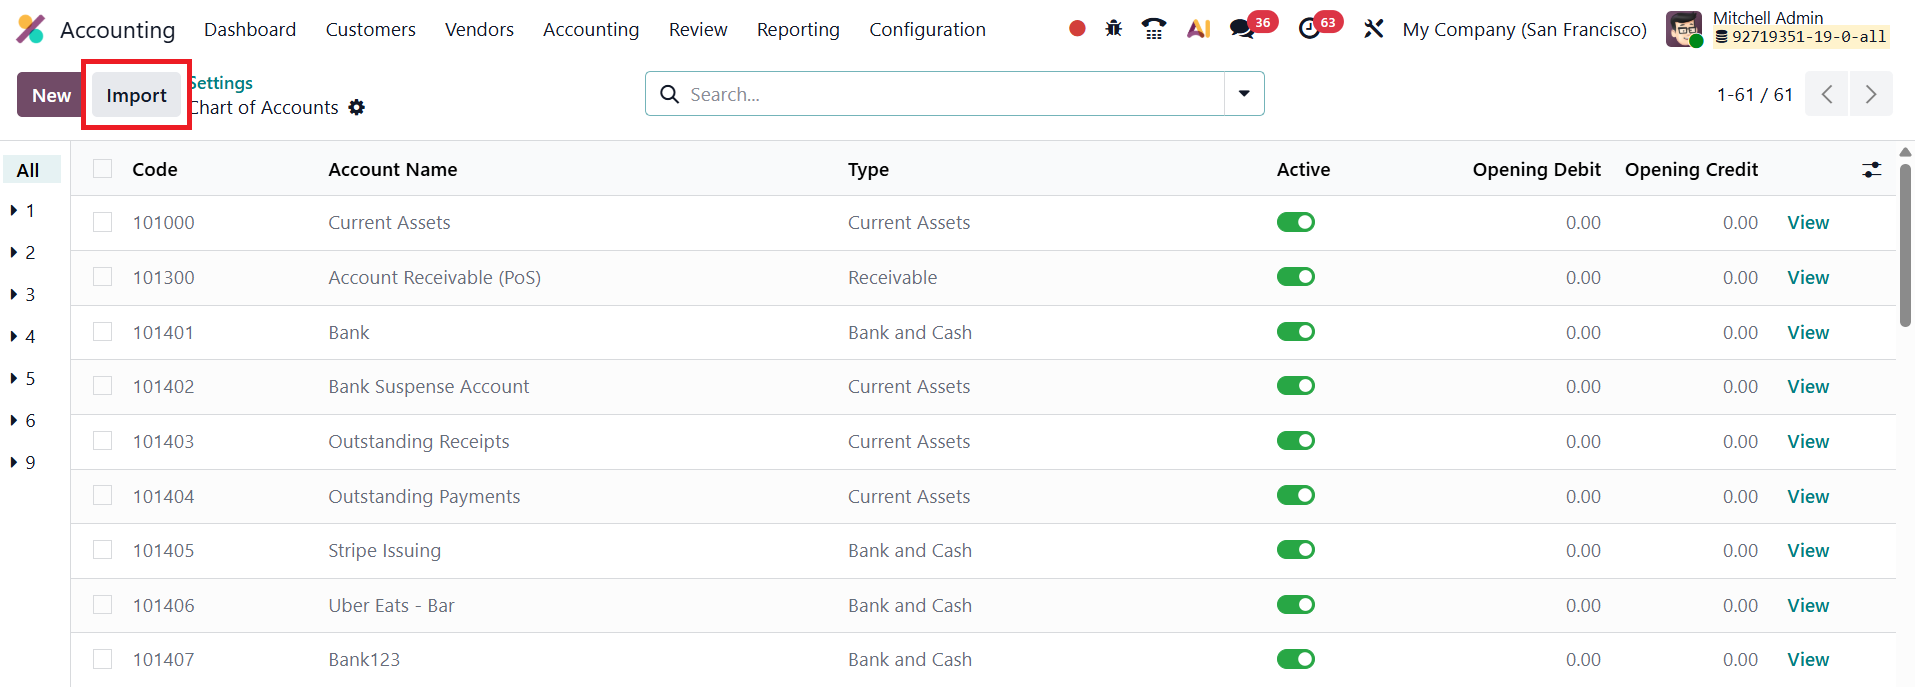Screen dimensions: 1915x687
Task: Tick the select-all checkbox in header
Action: (103, 169)
